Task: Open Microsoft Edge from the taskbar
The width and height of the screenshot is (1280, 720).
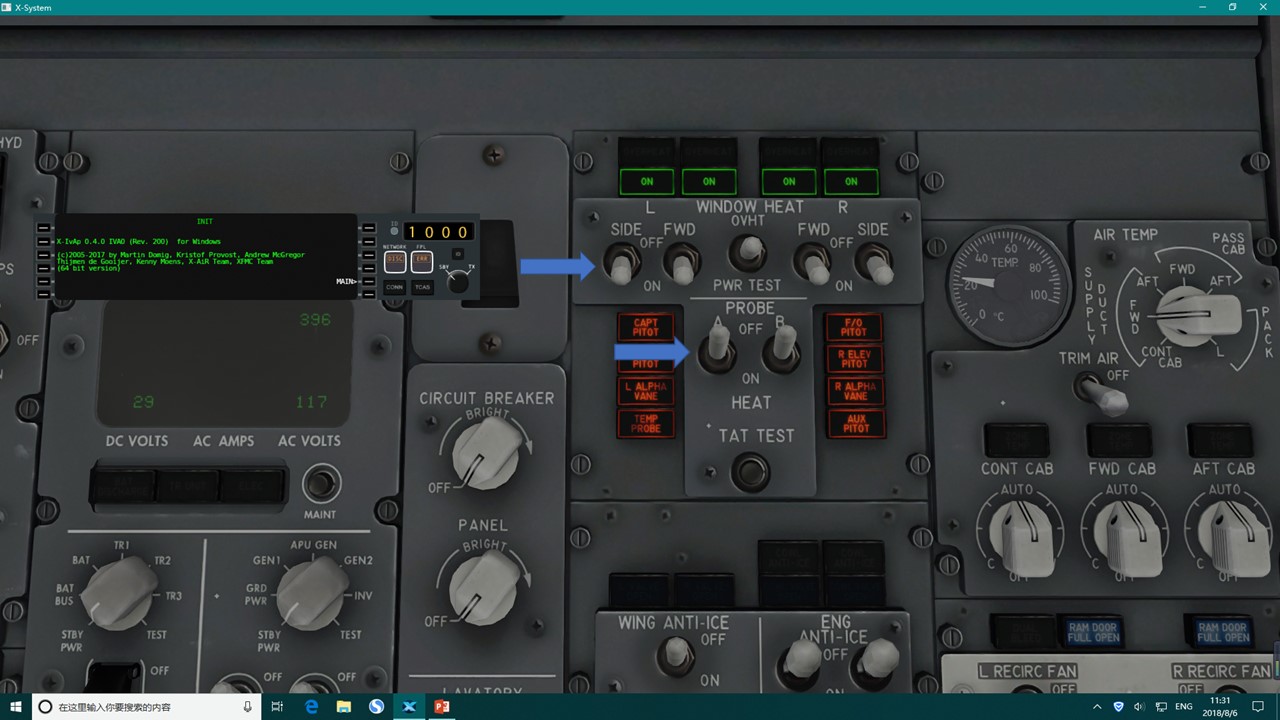Action: click(311, 706)
